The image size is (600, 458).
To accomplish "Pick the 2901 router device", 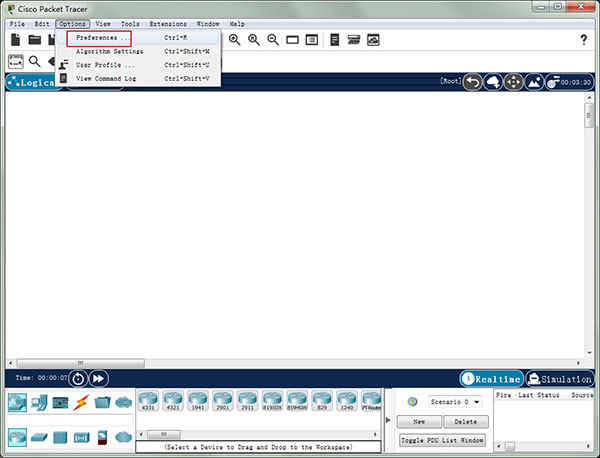I will point(223,401).
